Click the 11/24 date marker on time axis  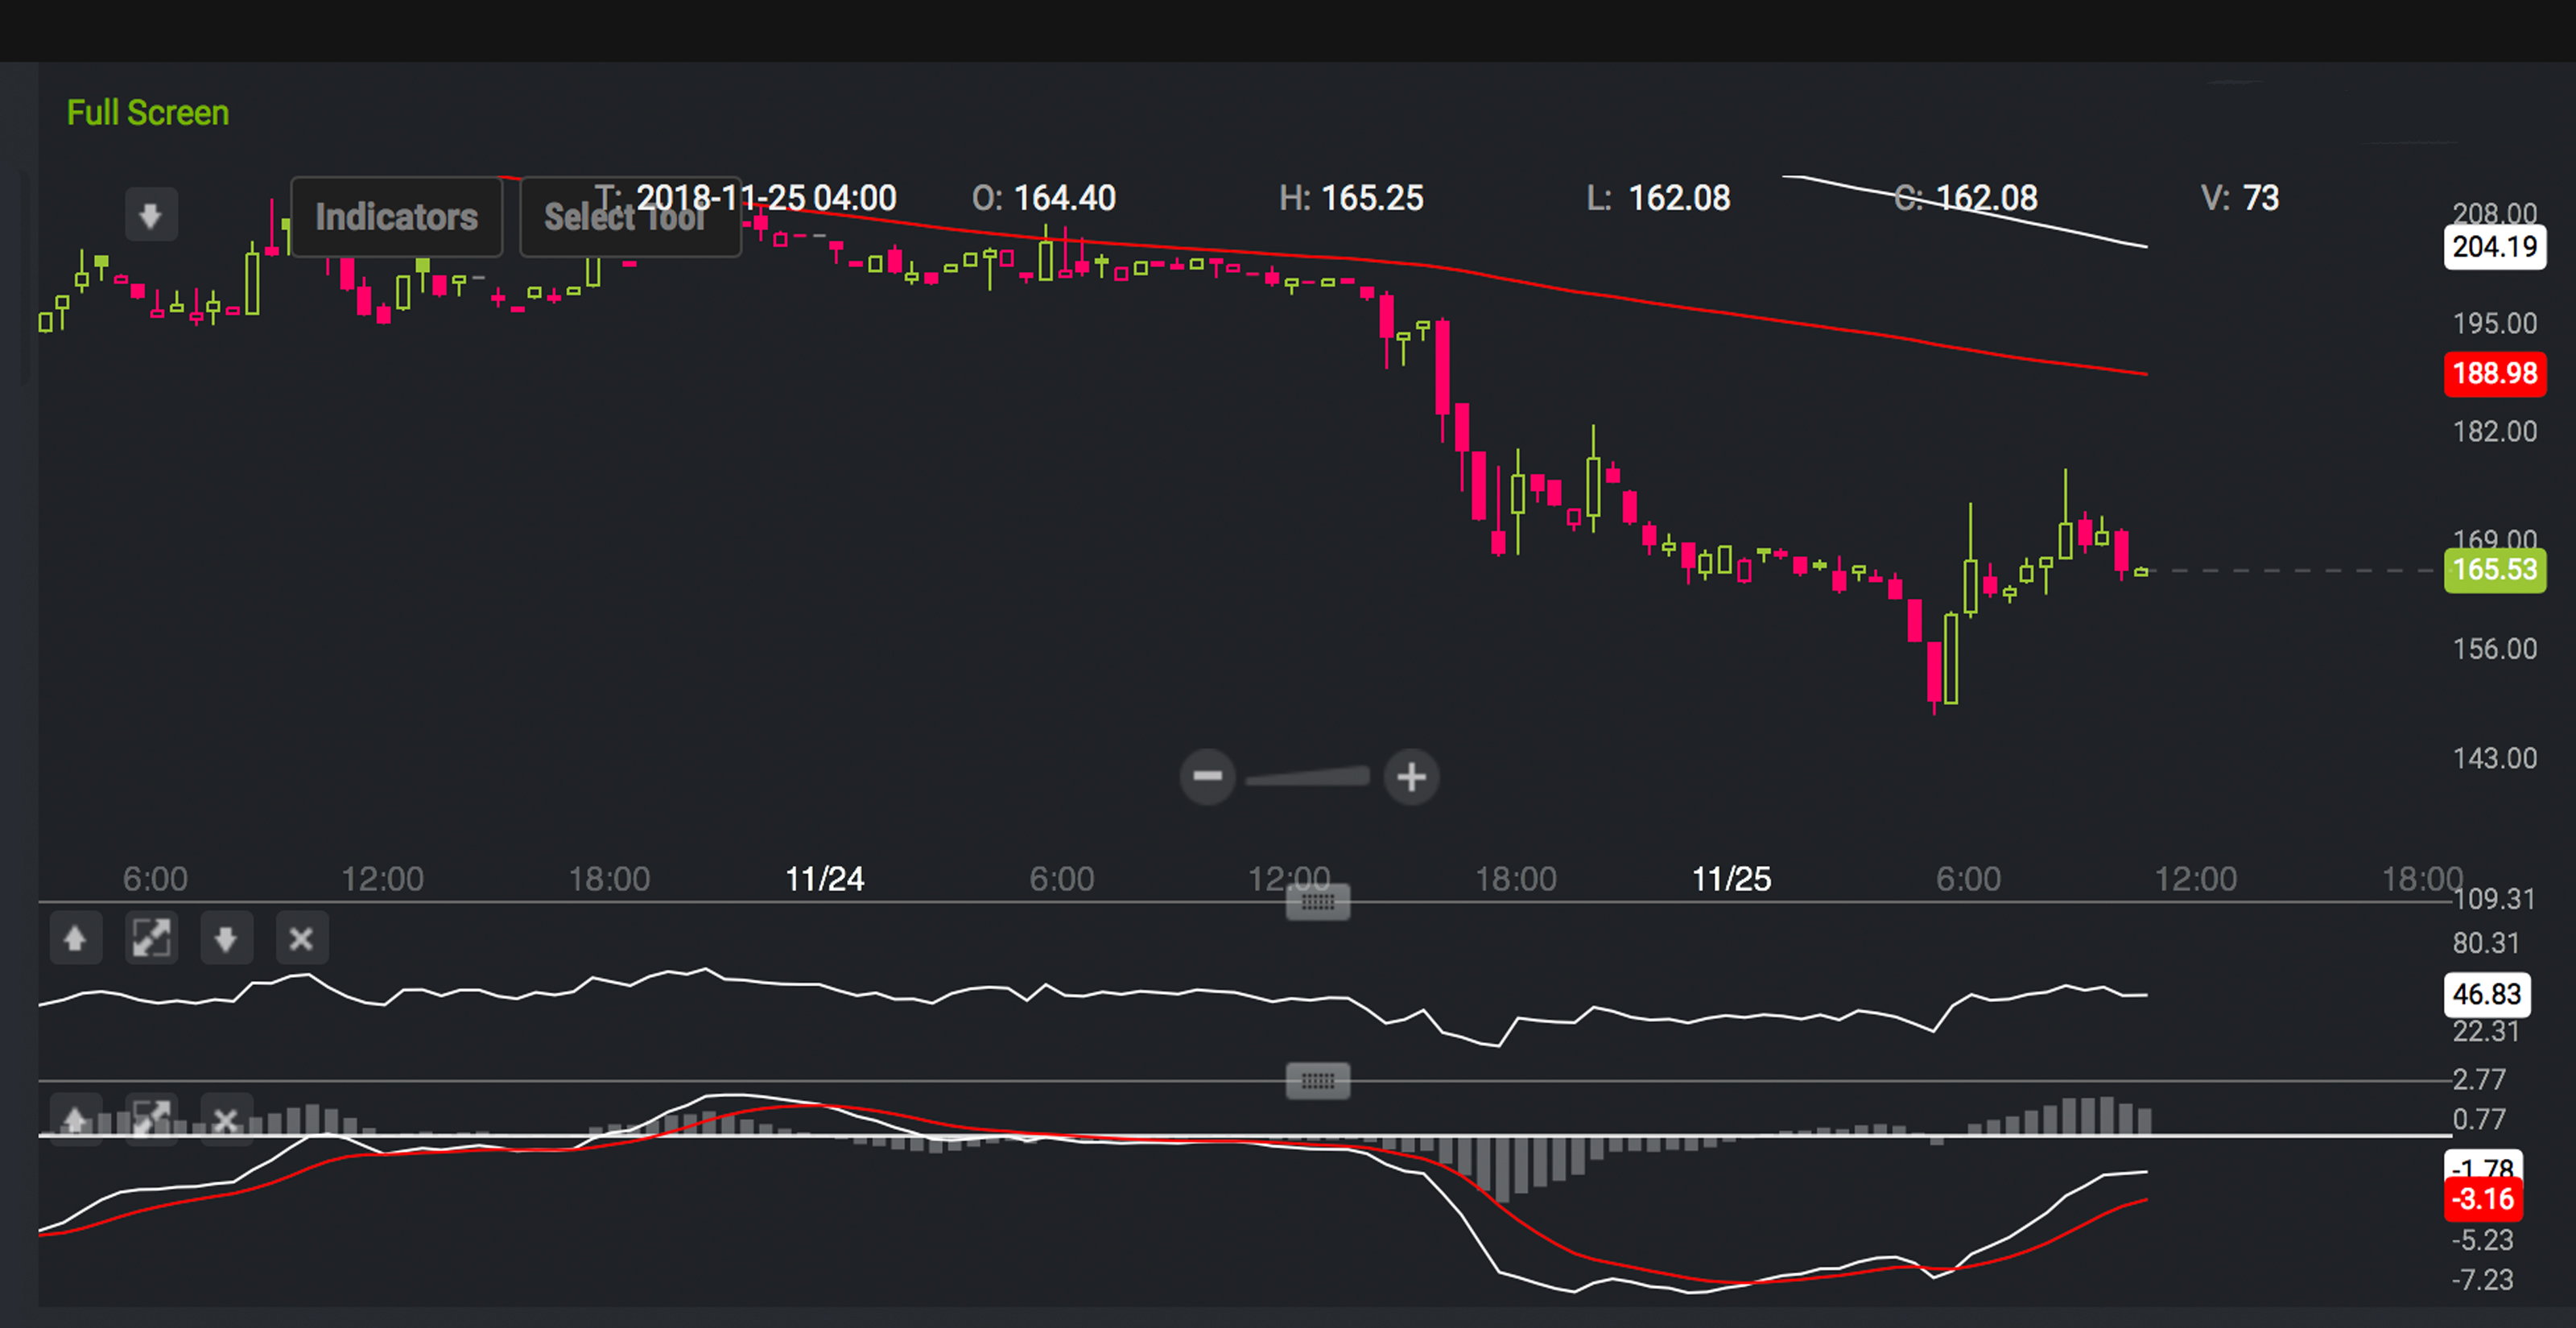pos(824,879)
